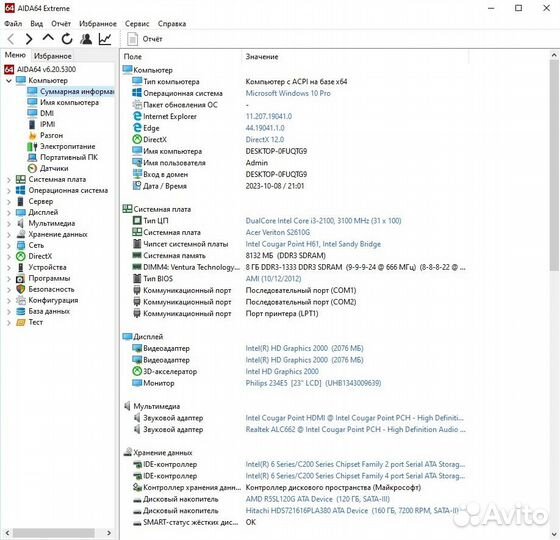
Task: Click the Отчёт report page icon
Action: click(132, 39)
